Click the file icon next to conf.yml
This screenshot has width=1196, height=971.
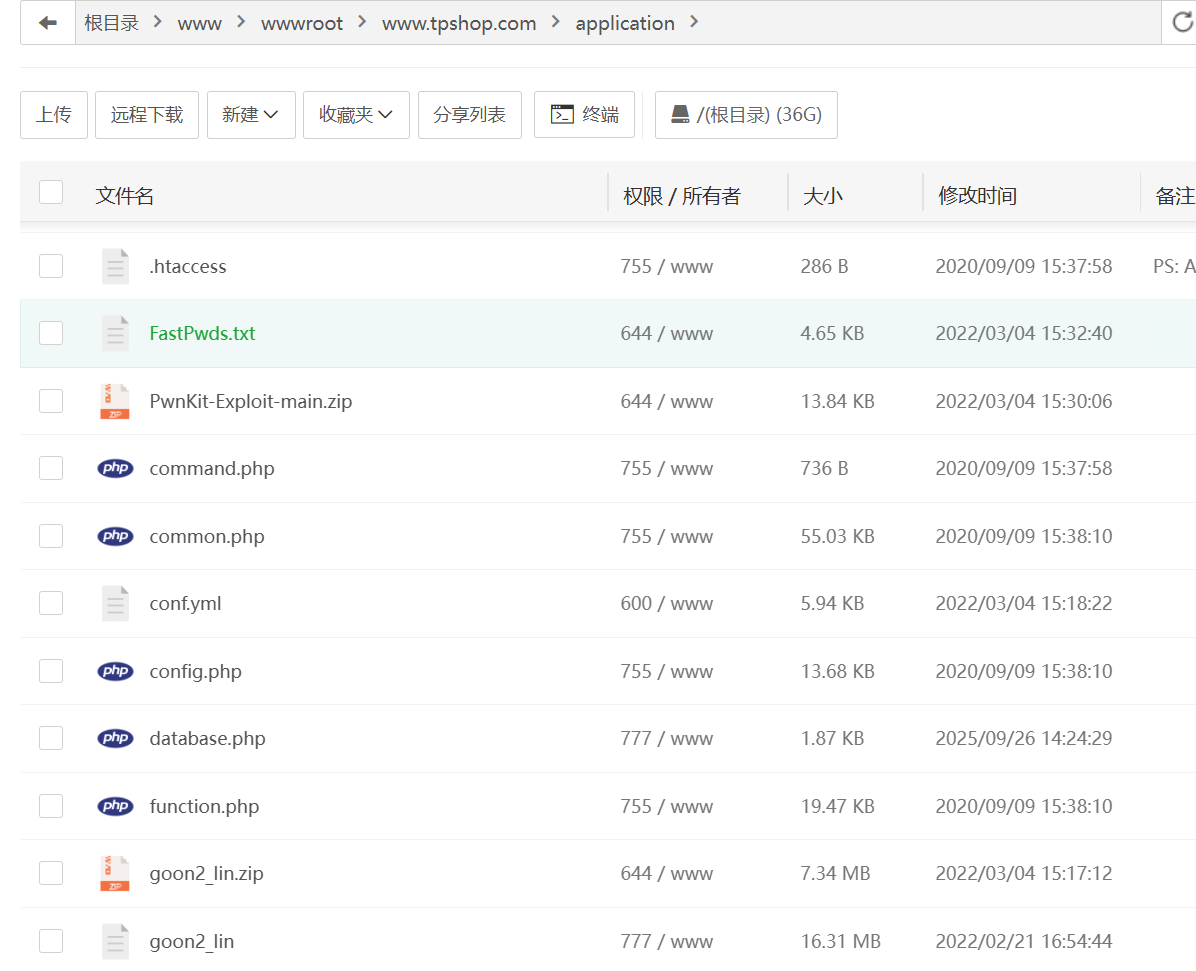[115, 603]
